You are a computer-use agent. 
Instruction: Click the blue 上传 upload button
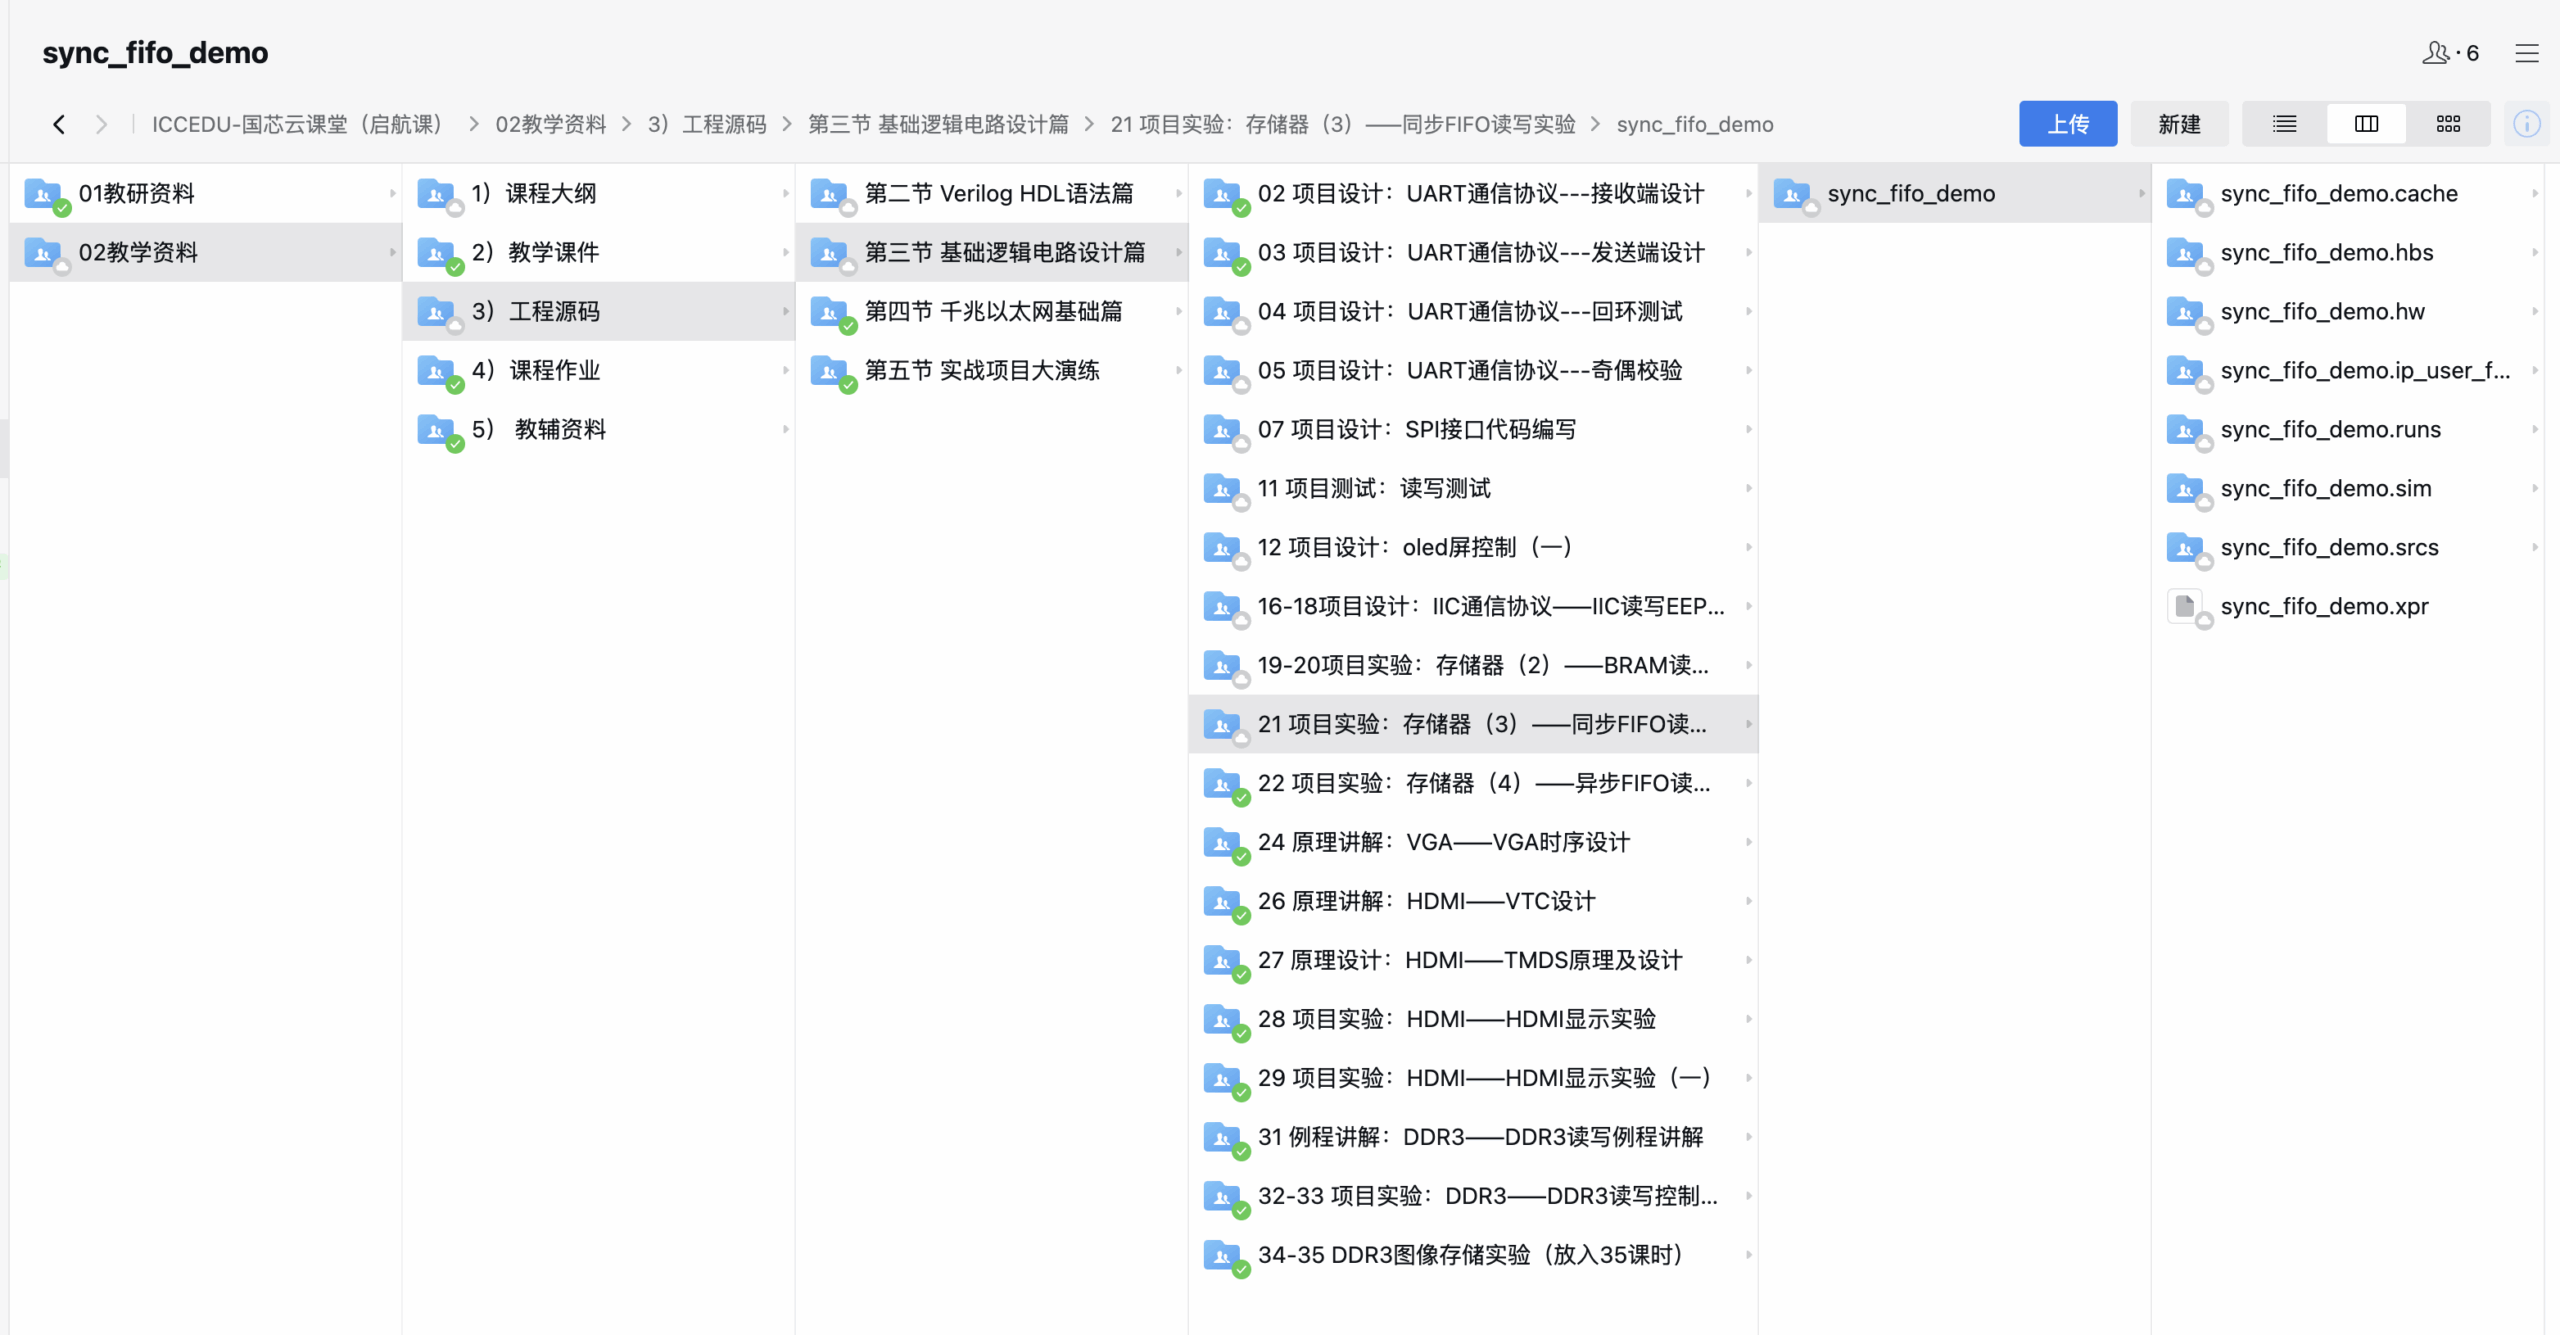pyautogui.click(x=2067, y=124)
